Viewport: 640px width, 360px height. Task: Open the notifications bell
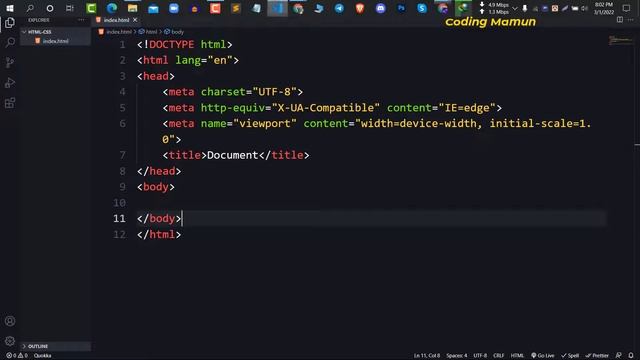(631, 356)
